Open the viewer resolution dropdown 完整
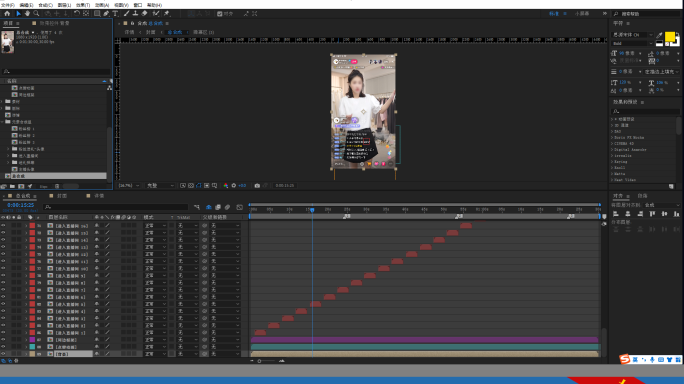Screen dimensions: 684x384 click(160, 185)
